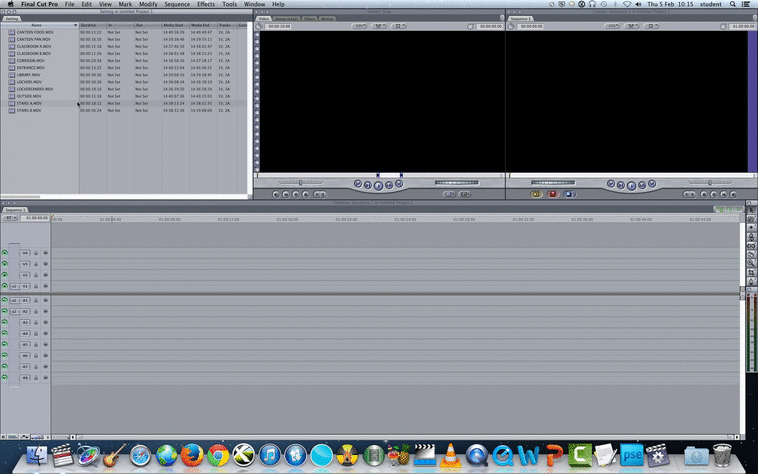Open the Mark menu
758x474 pixels.
(x=125, y=4)
